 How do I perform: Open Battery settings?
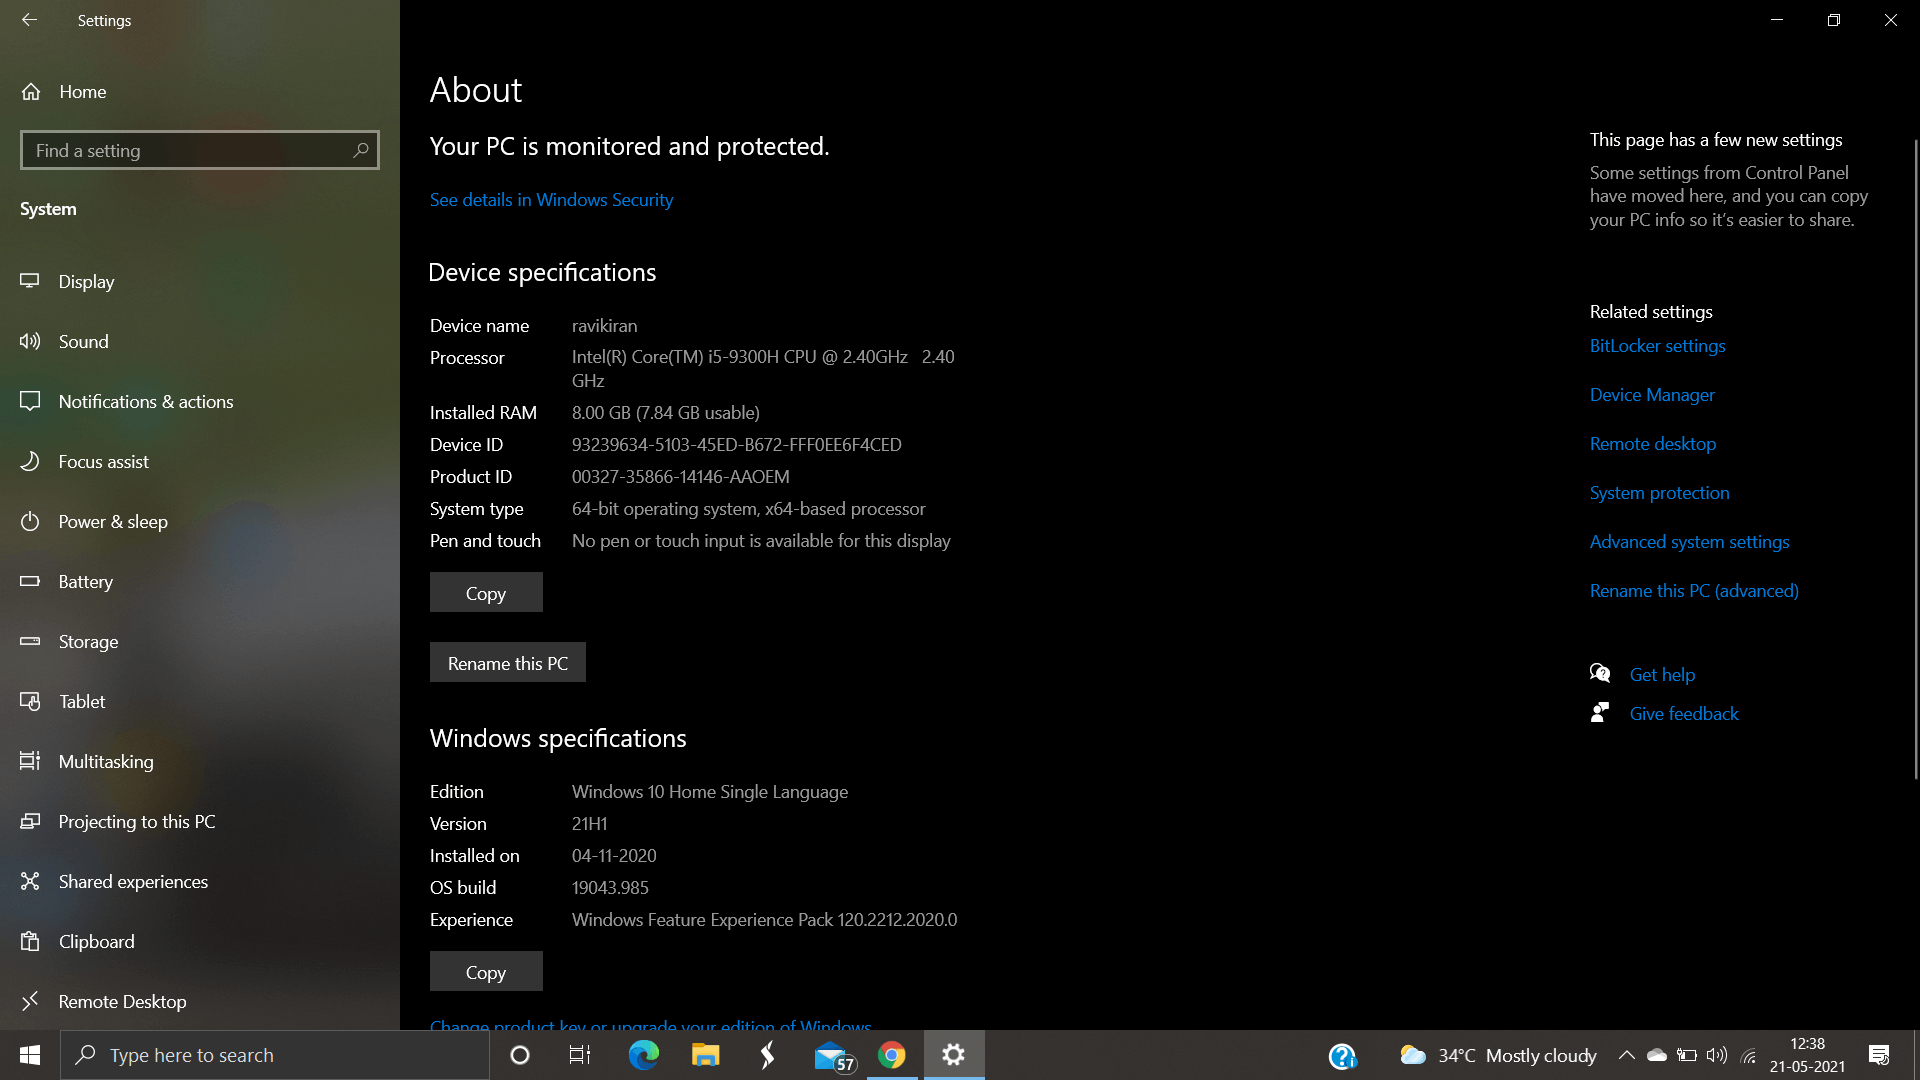(x=200, y=581)
